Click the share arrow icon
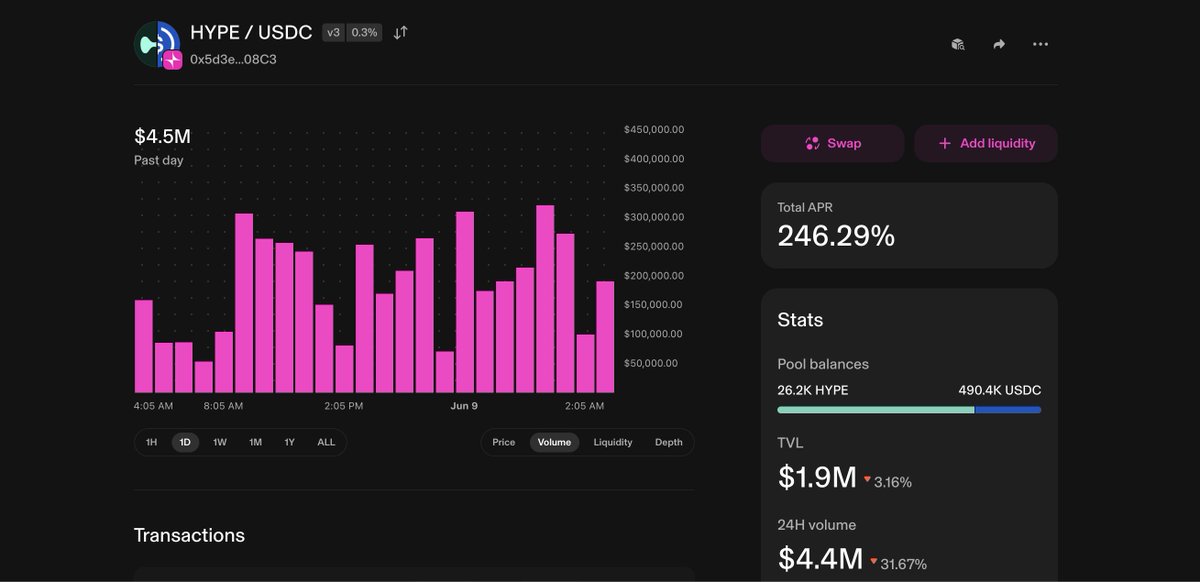Screen dimensions: 1200x582 pyautogui.click(x=999, y=44)
